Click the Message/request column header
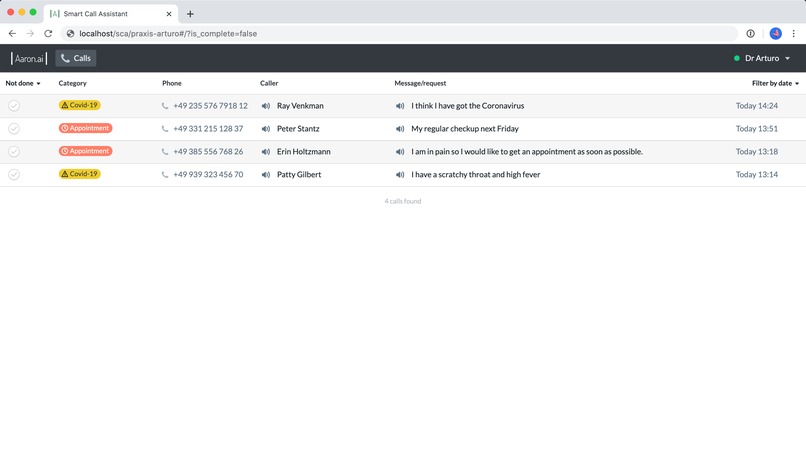Screen dimensions: 806x453 [420, 83]
